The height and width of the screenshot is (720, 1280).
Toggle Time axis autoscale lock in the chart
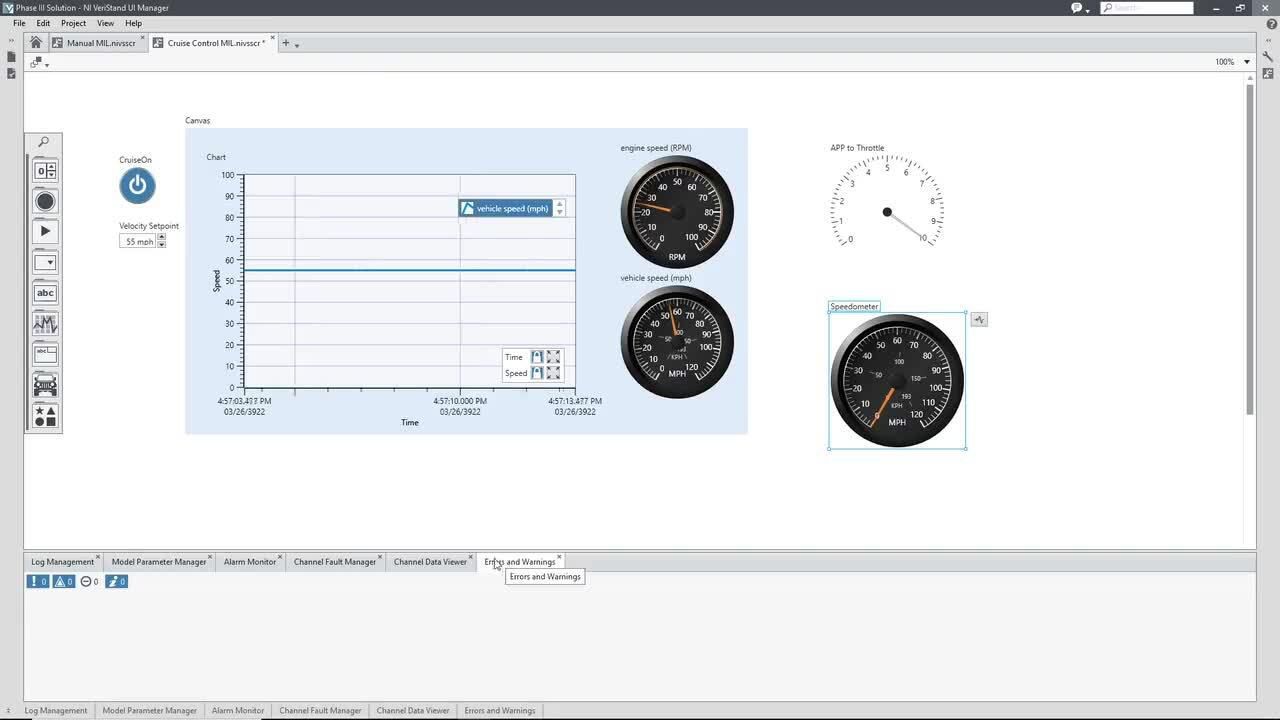[536, 357]
